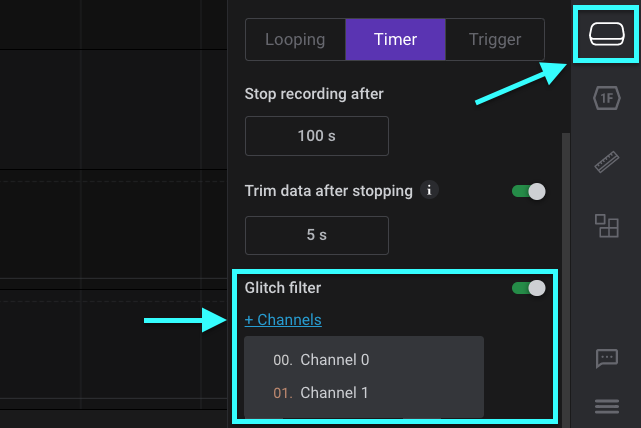The width and height of the screenshot is (641, 428).
Task: Click the + Channels link
Action: click(x=283, y=320)
